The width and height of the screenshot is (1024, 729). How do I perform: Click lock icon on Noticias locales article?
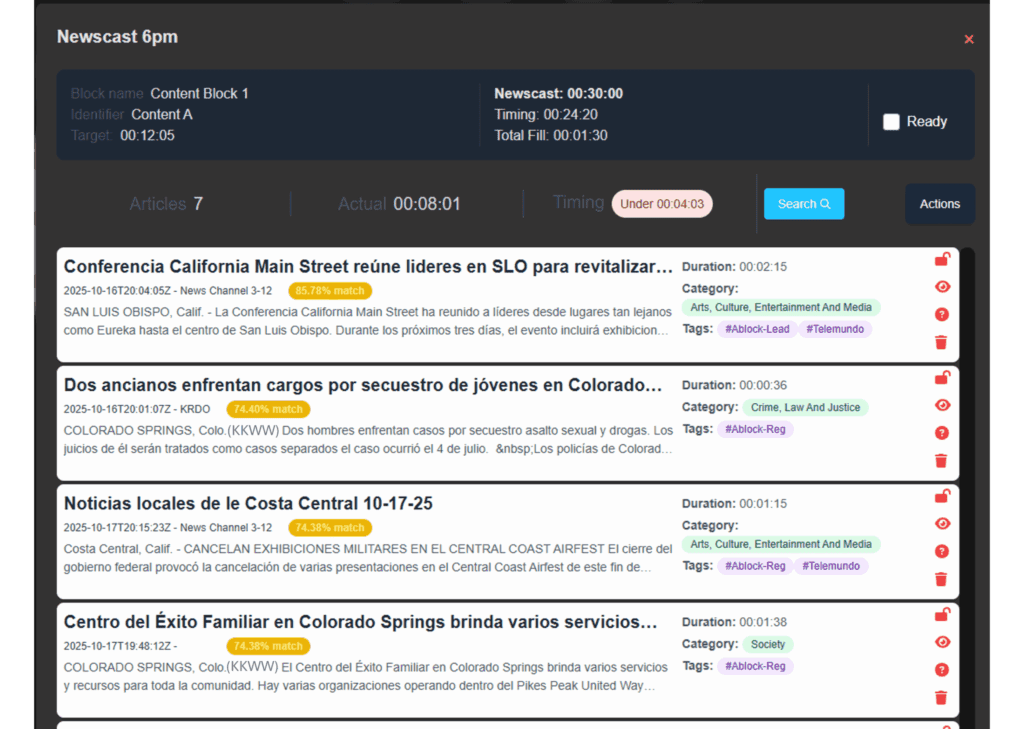coord(941,497)
